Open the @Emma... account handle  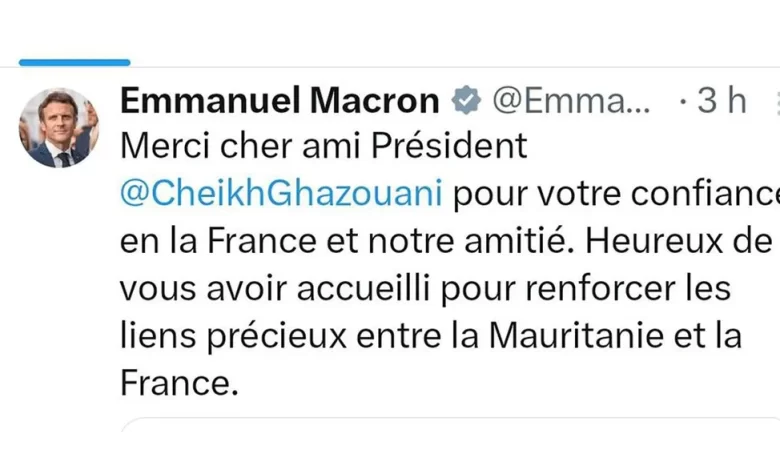pos(572,100)
